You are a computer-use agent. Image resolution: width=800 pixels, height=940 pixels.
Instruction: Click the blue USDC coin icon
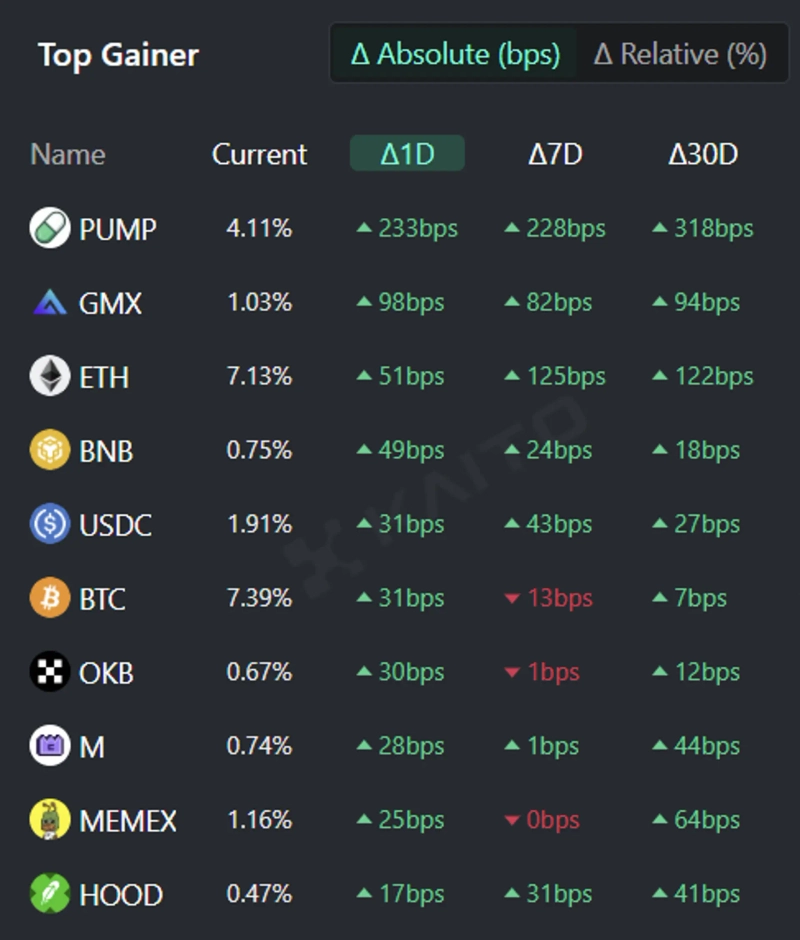(x=50, y=525)
